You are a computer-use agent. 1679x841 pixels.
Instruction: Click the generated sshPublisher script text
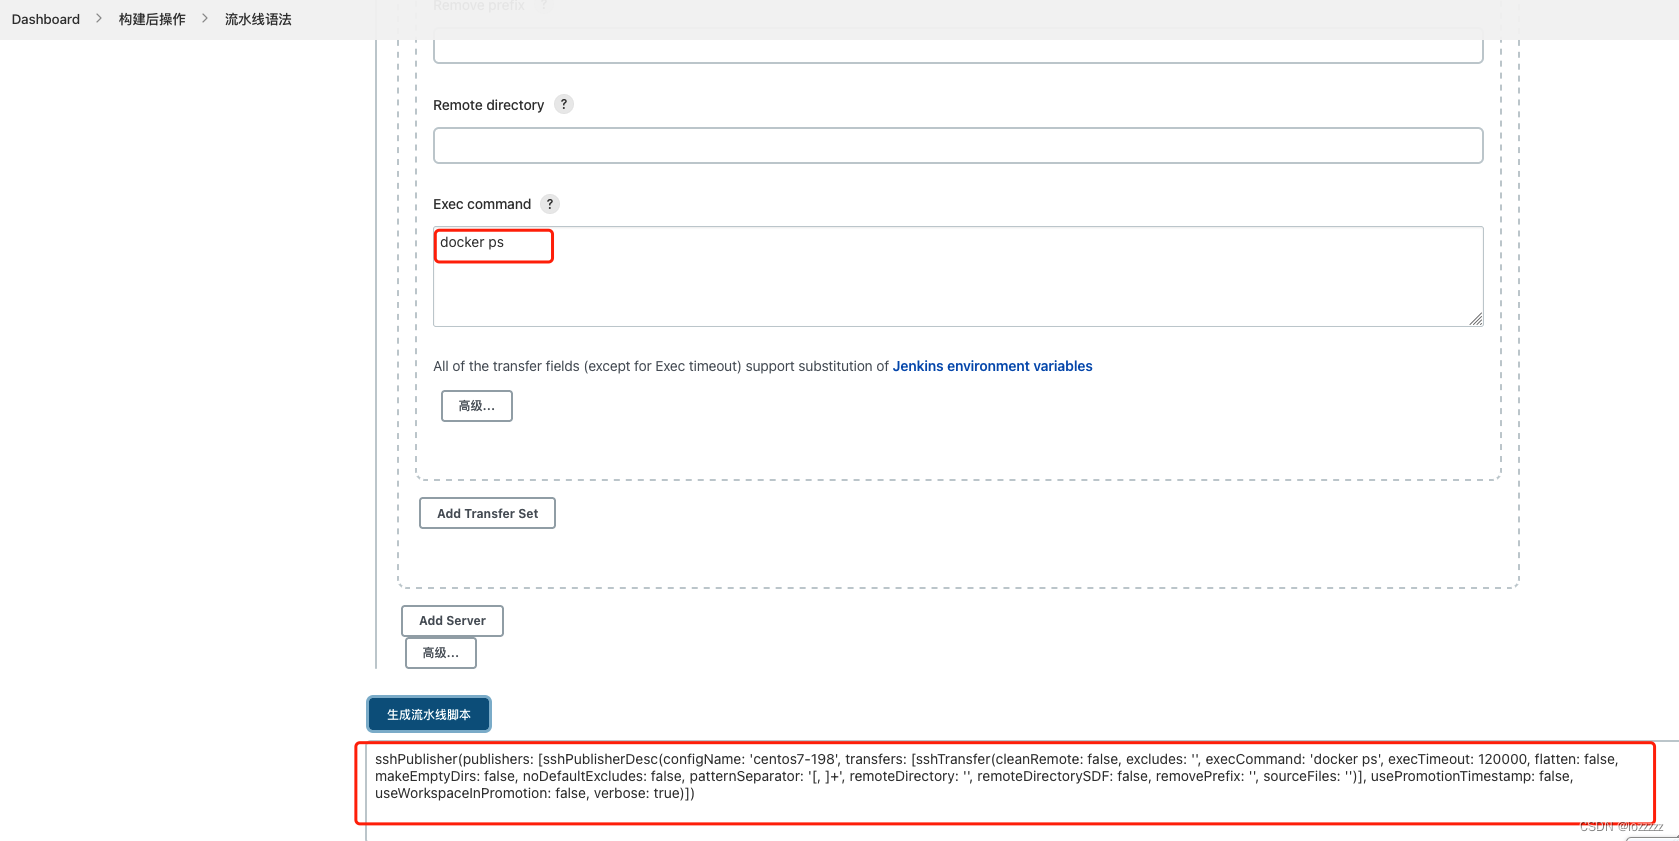pos(996,776)
